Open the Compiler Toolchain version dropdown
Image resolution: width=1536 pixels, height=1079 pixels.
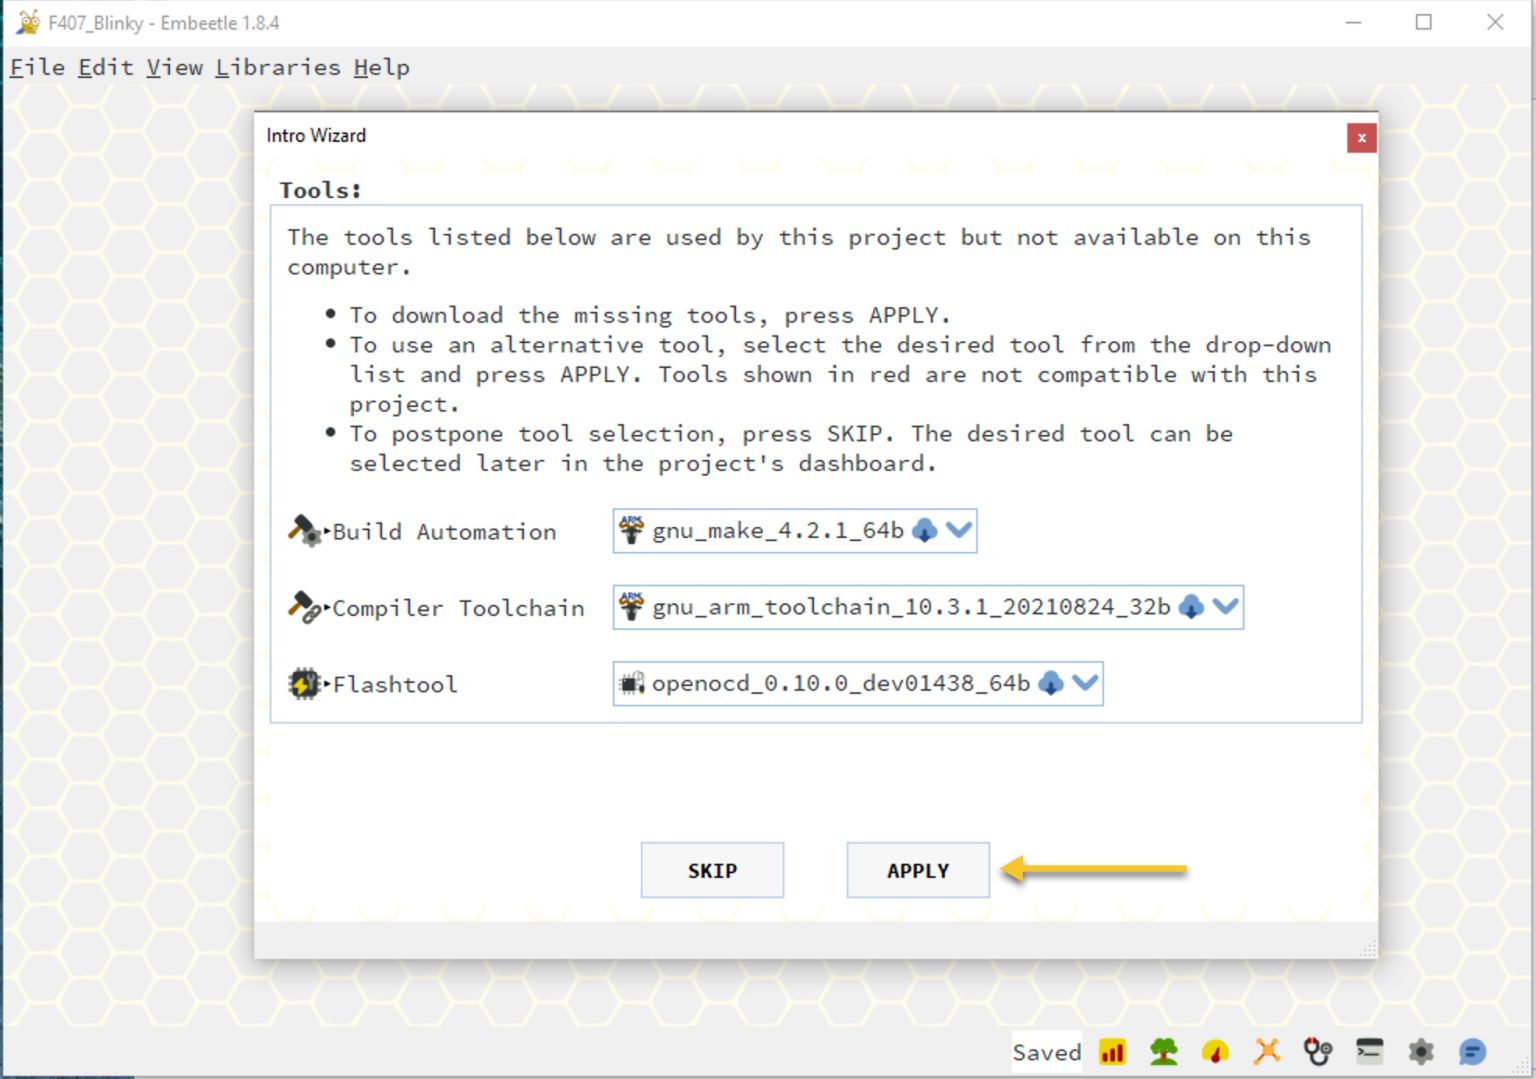click(1227, 607)
